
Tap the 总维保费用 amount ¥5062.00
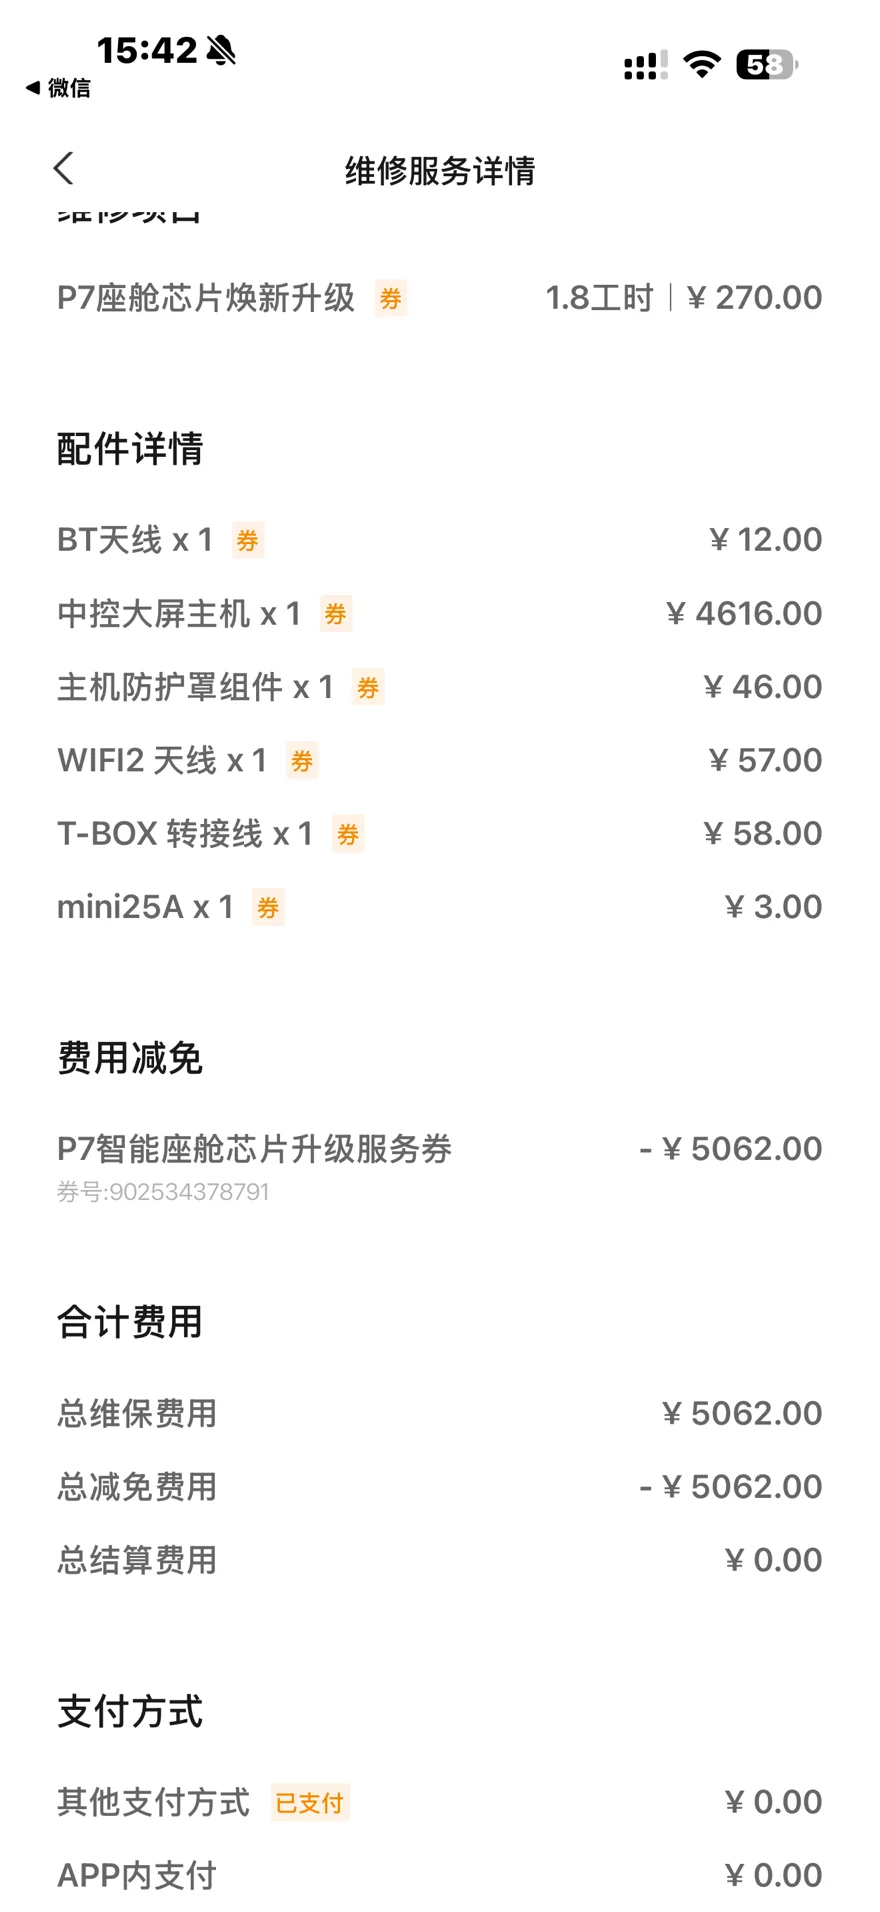coord(742,1413)
